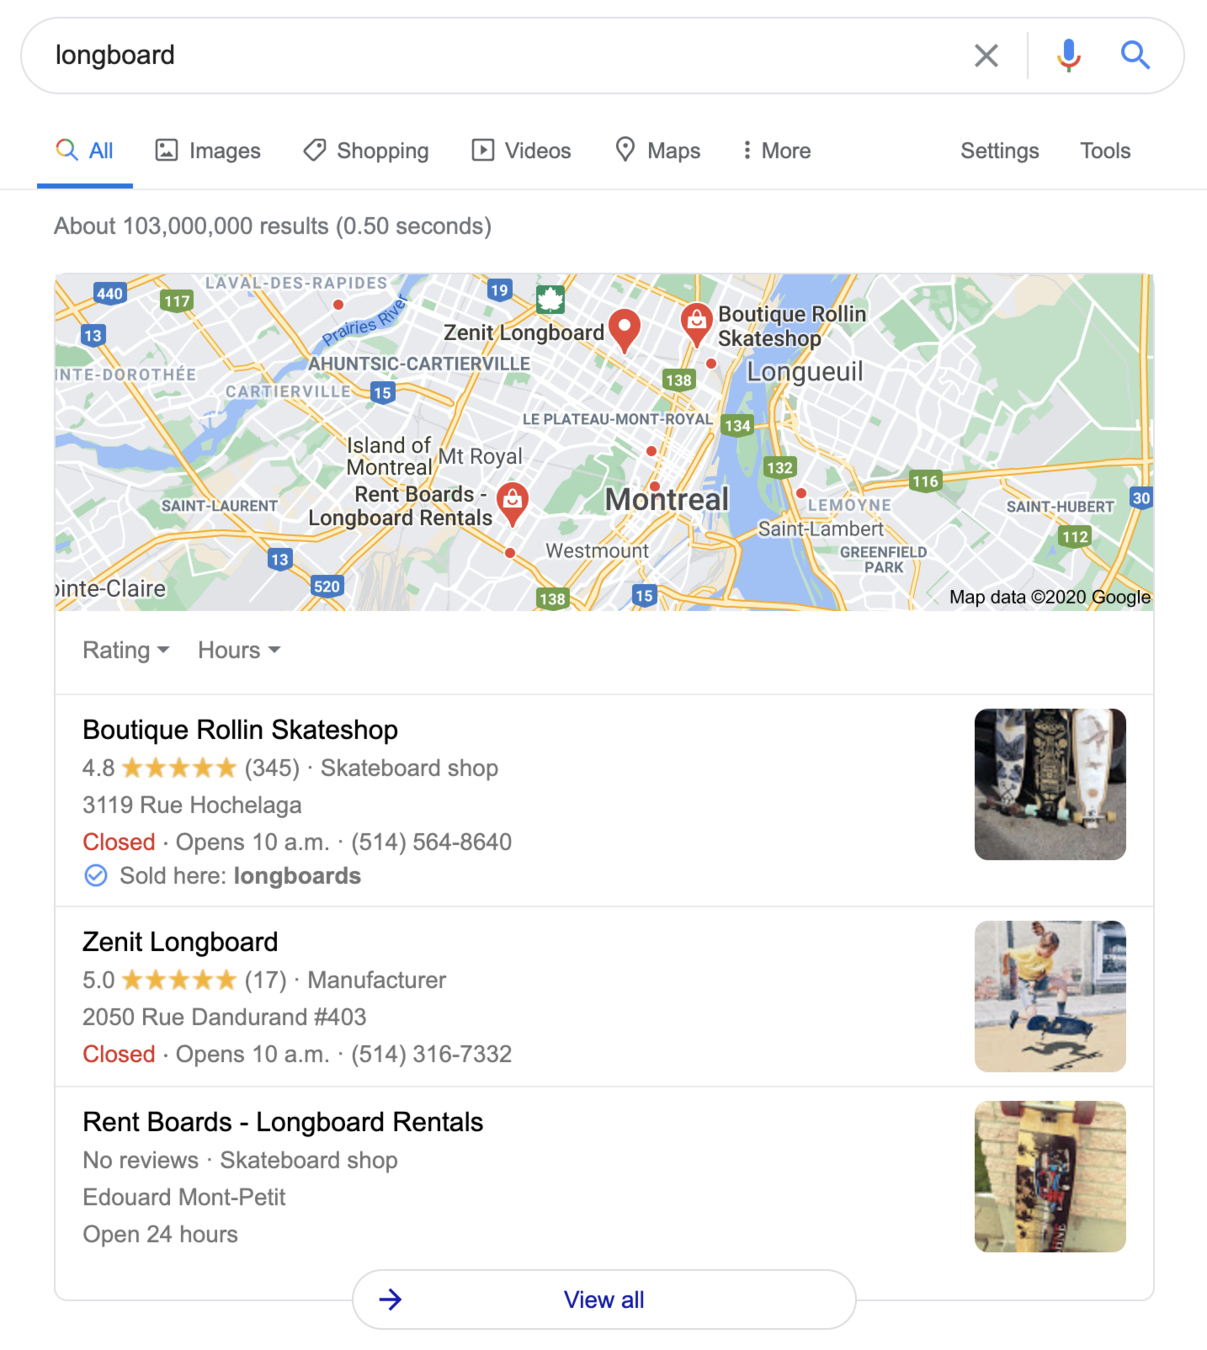The width and height of the screenshot is (1207, 1350).
Task: Click the blue magnifying glass search icon
Action: pos(1135,55)
